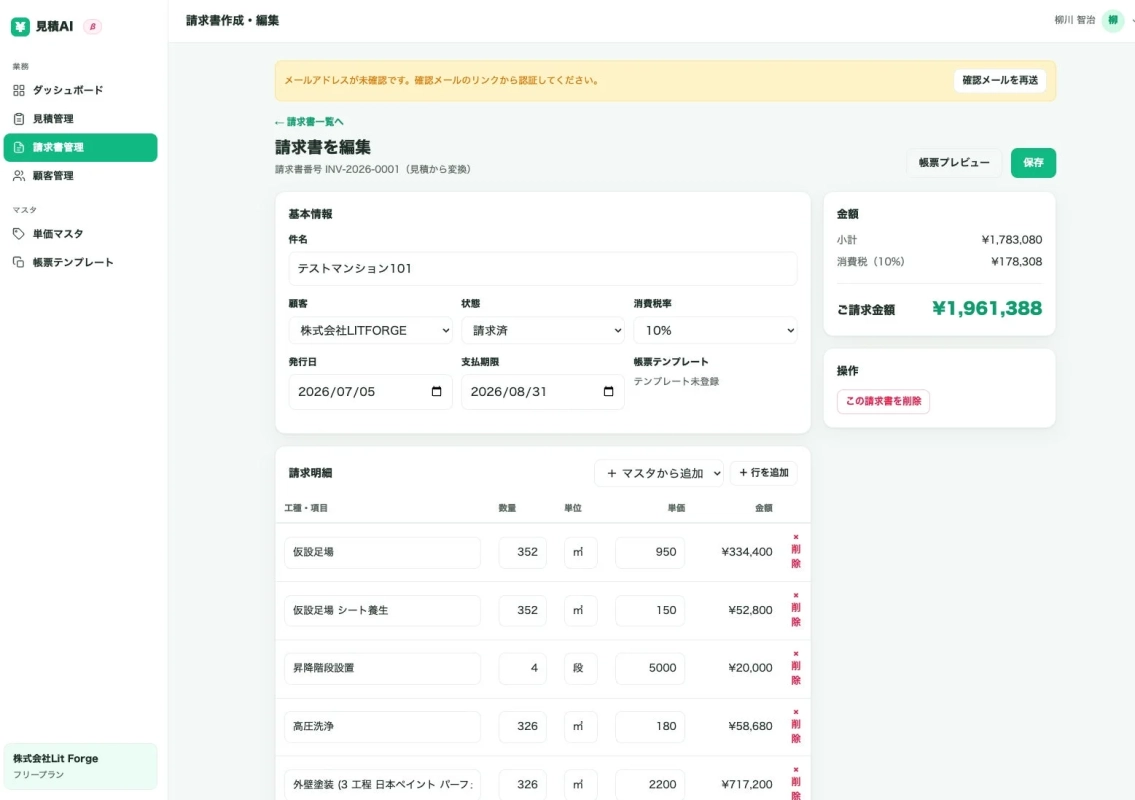Click unit price 150 field
Image resolution: width=1135 pixels, height=800 pixels.
tap(650, 610)
